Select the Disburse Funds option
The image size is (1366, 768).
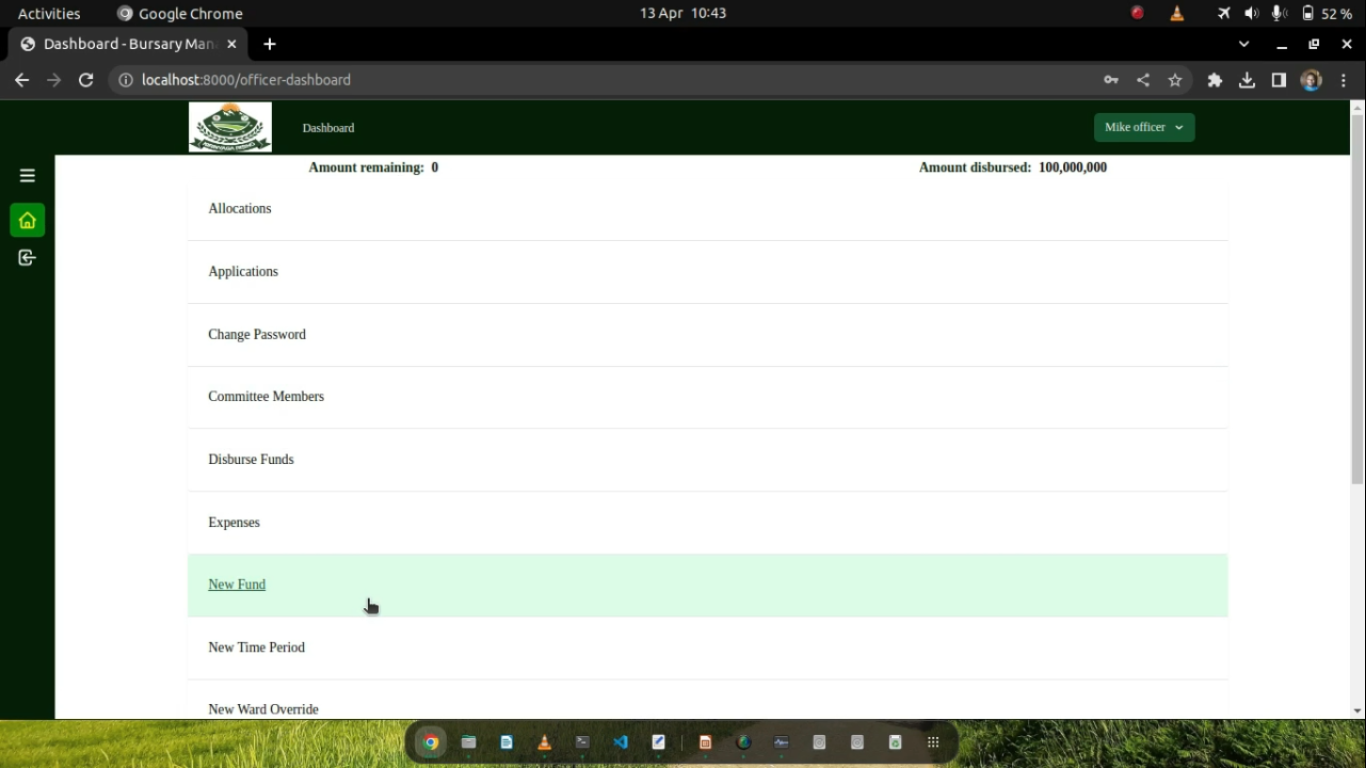coord(251,459)
